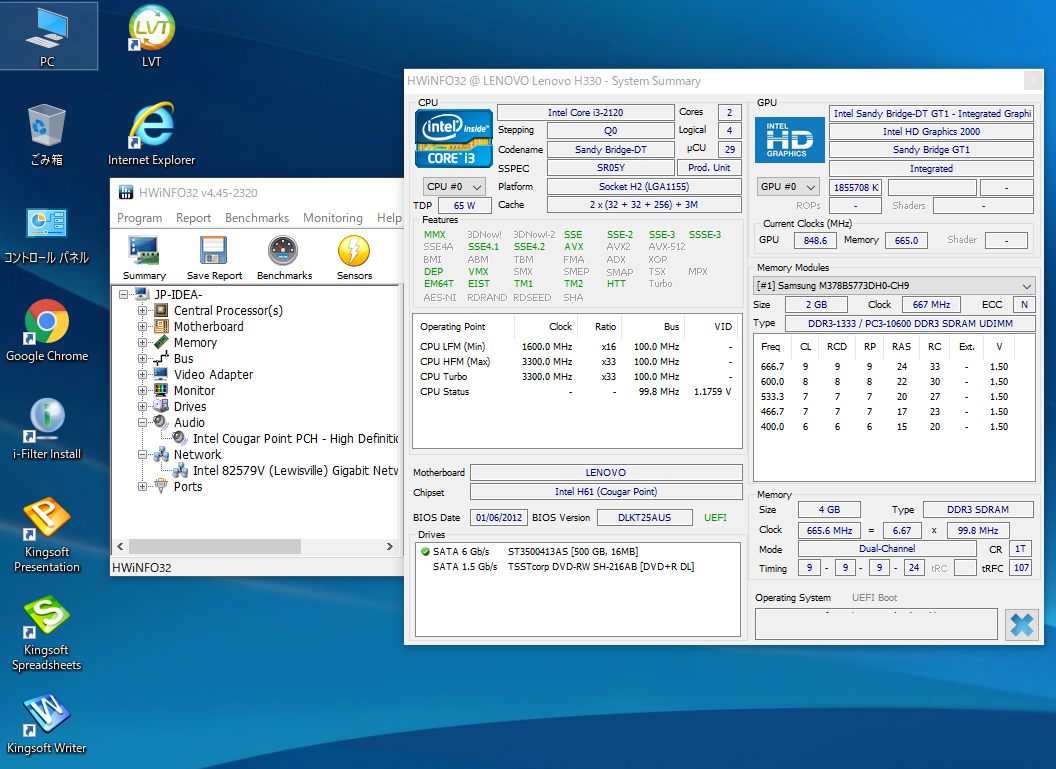Click the horizontal scrollbar right arrow

click(389, 547)
